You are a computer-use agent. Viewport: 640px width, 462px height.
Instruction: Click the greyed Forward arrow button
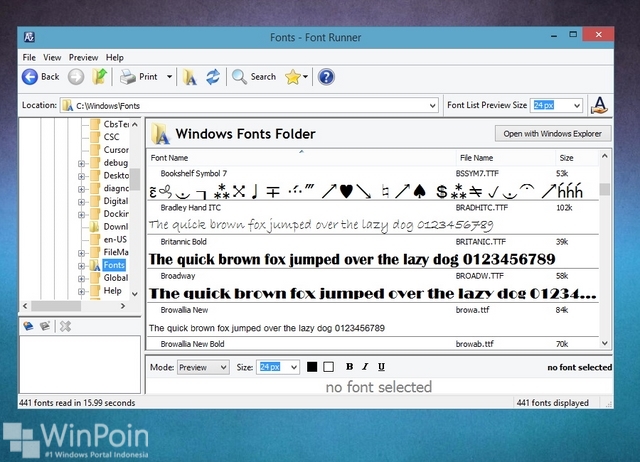tap(76, 77)
